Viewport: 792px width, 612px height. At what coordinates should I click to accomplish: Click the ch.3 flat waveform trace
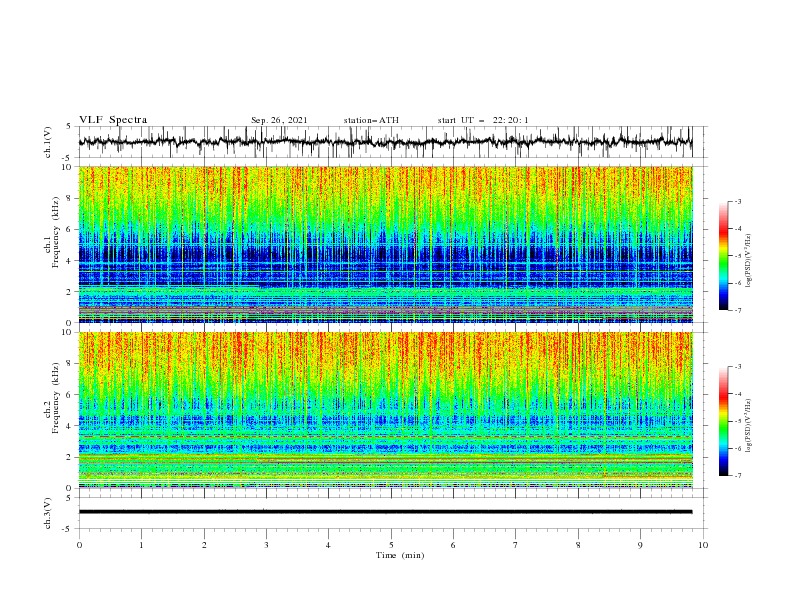(x=385, y=512)
